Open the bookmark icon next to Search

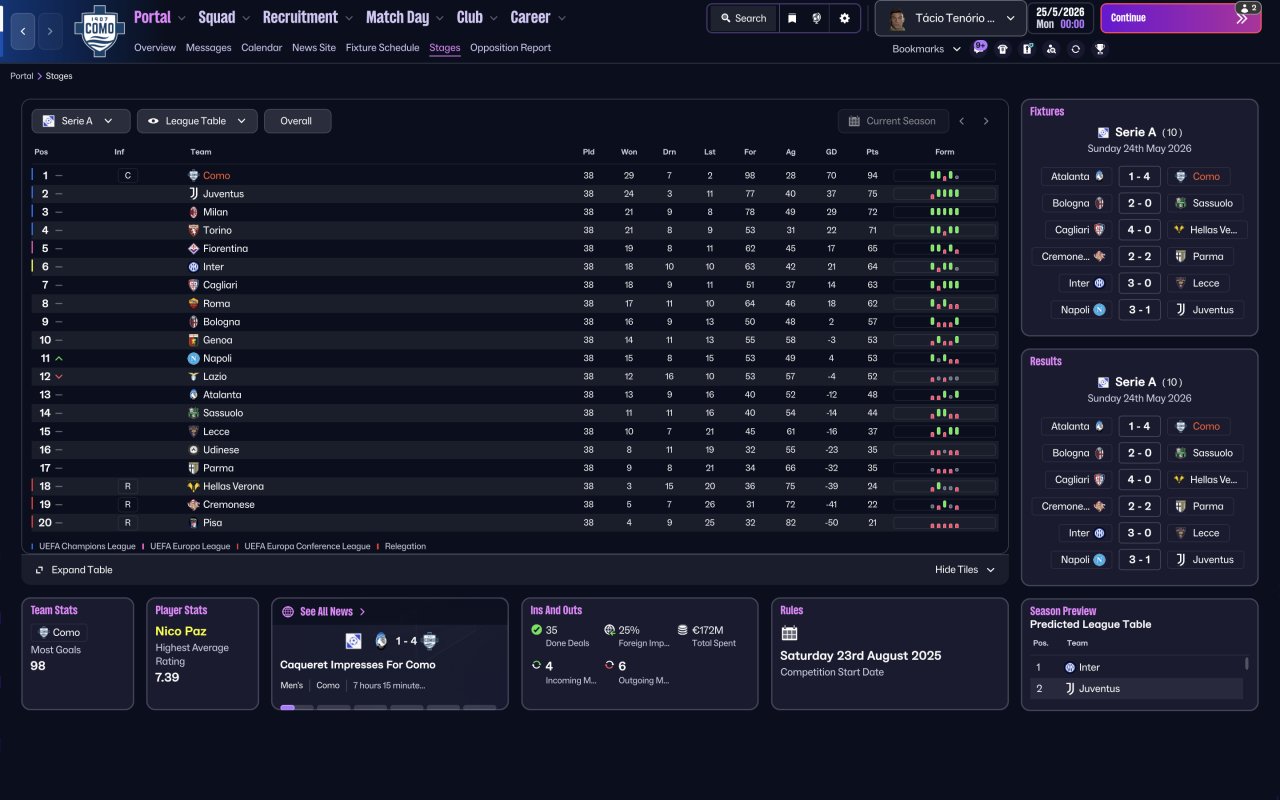792,18
